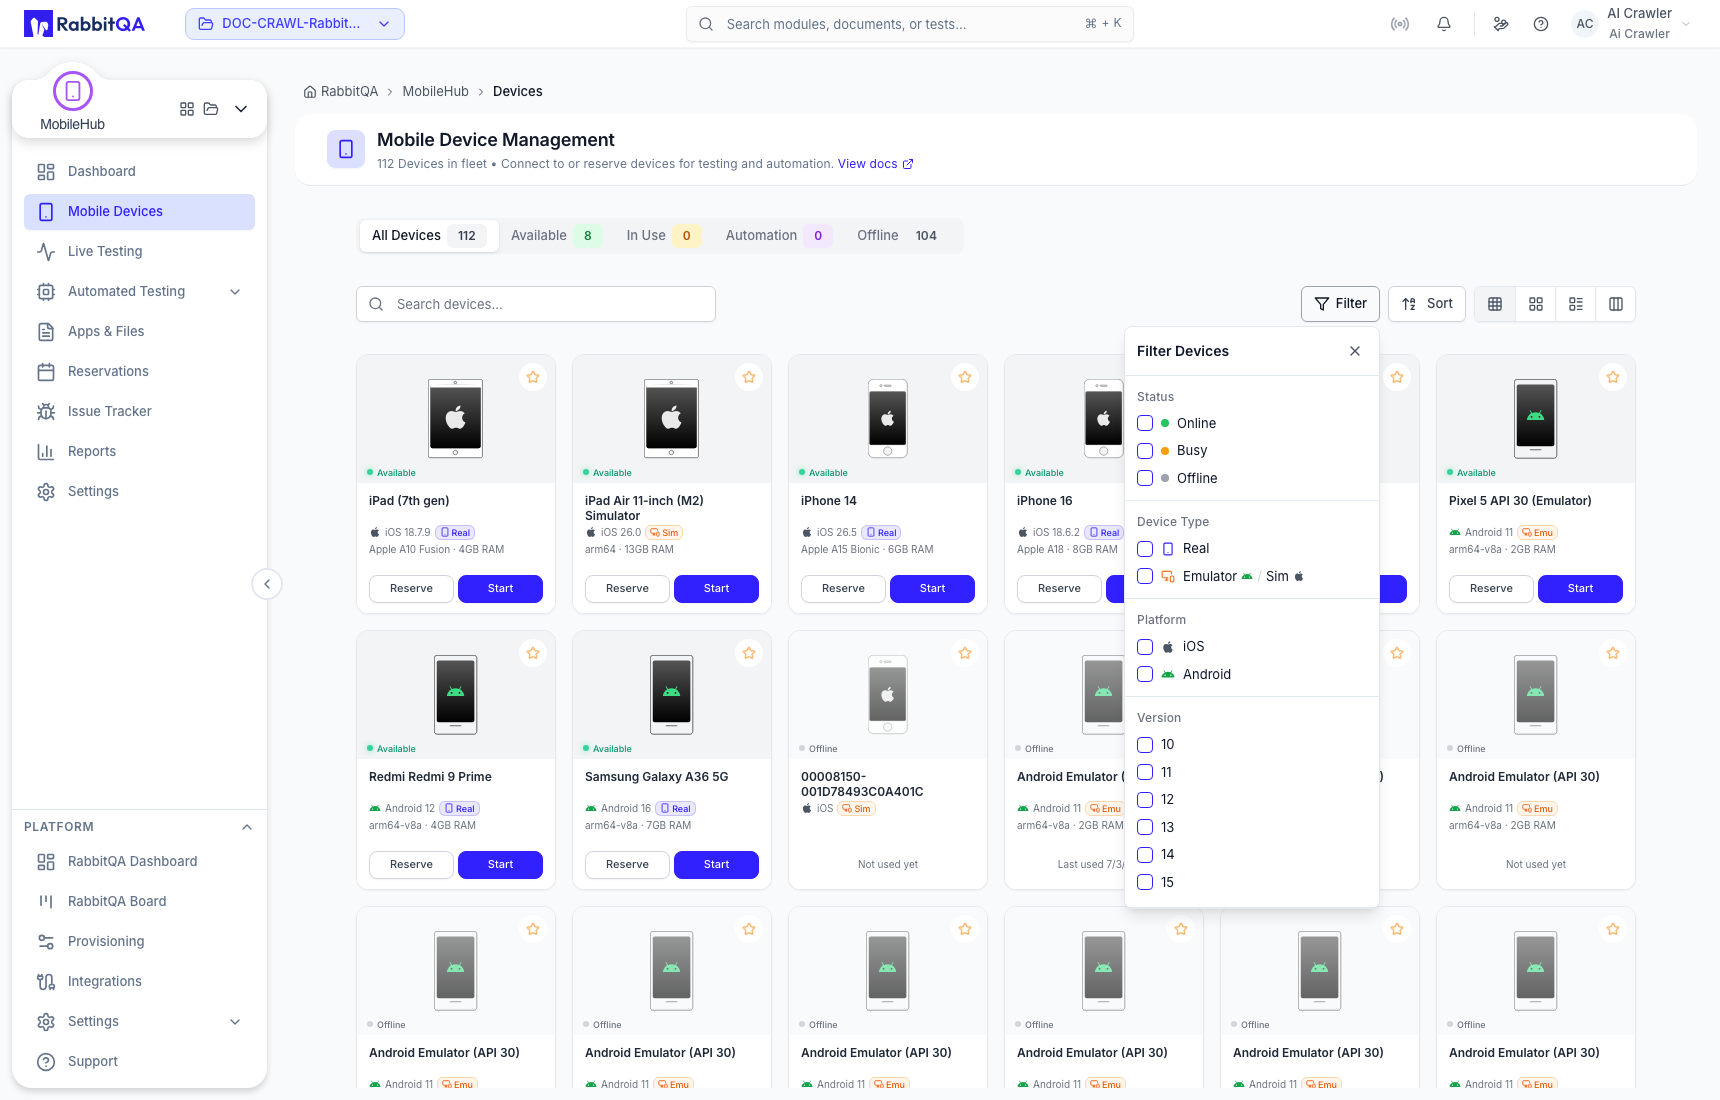Image resolution: width=1720 pixels, height=1100 pixels.
Task: Select the In Use tab
Action: pyautogui.click(x=662, y=236)
